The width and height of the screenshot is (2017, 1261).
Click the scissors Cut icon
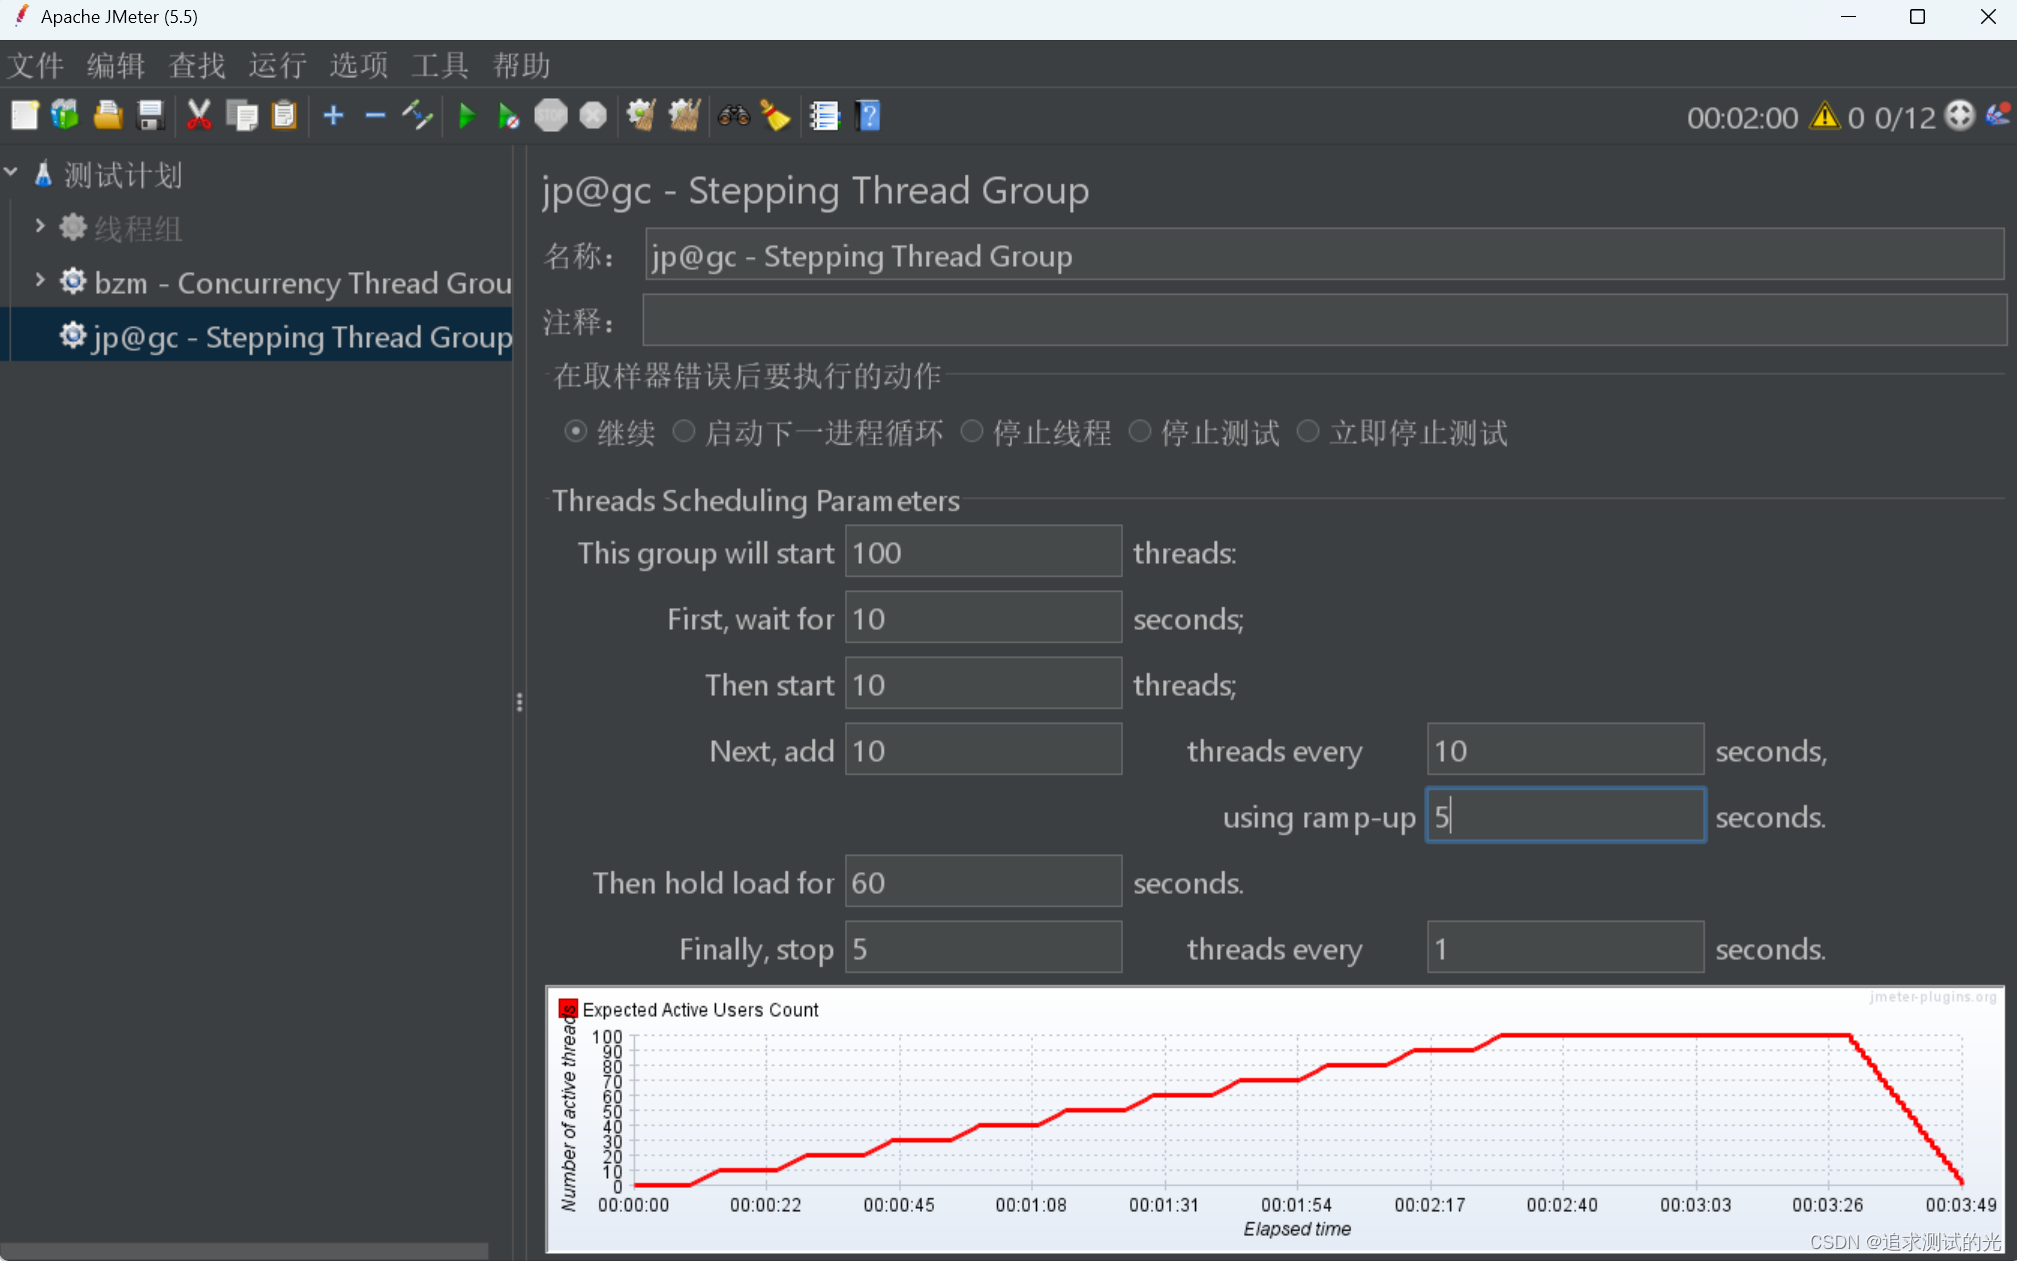point(198,116)
